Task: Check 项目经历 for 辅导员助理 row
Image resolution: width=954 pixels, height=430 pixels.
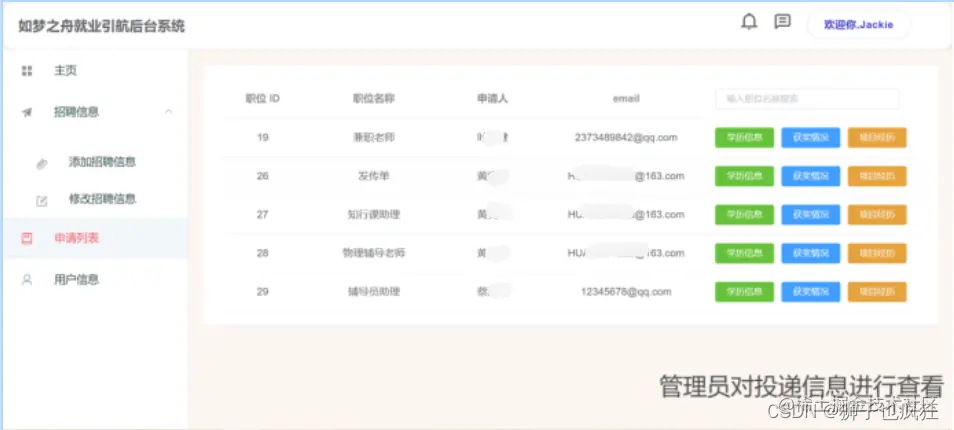Action: pyautogui.click(x=877, y=292)
